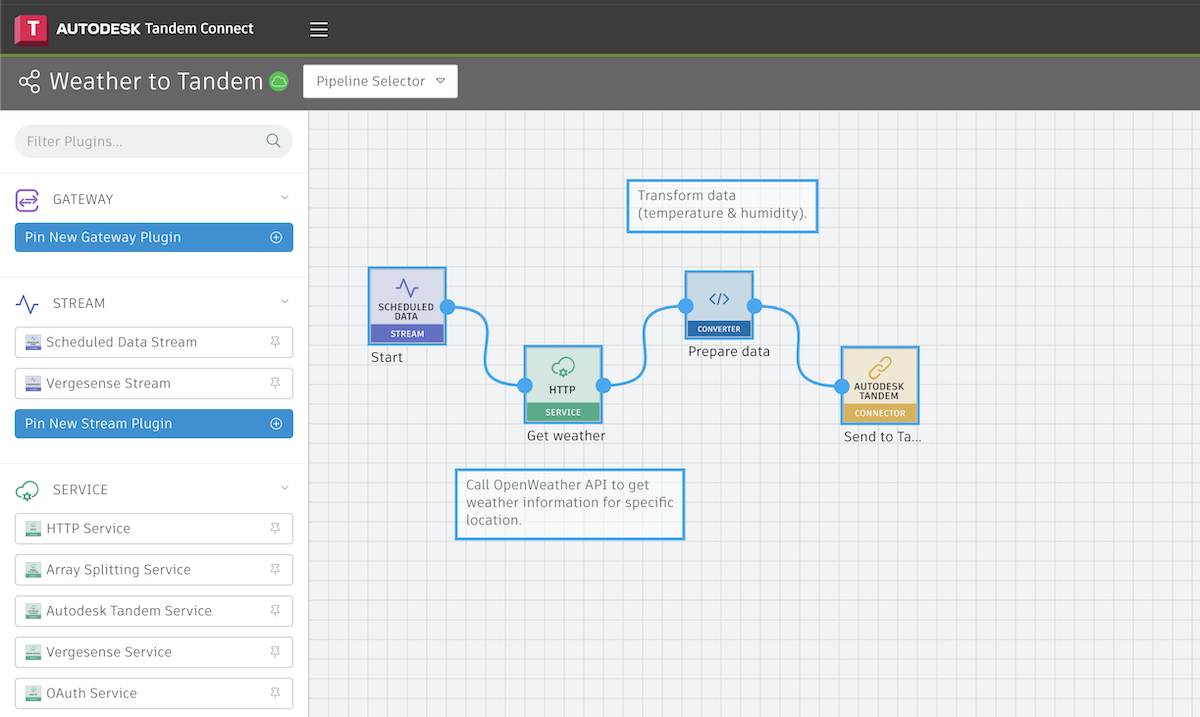Select the Scheduled Data stream node
Screen dimensions: 1200x717
(406, 306)
